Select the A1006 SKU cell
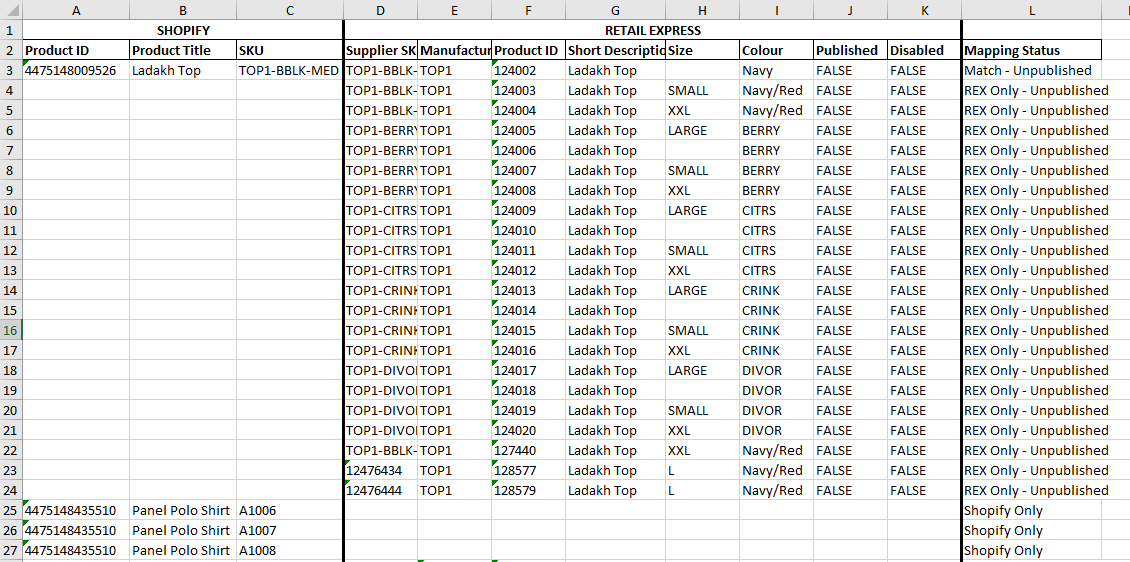Screen dimensions: 1130x562 [290, 510]
